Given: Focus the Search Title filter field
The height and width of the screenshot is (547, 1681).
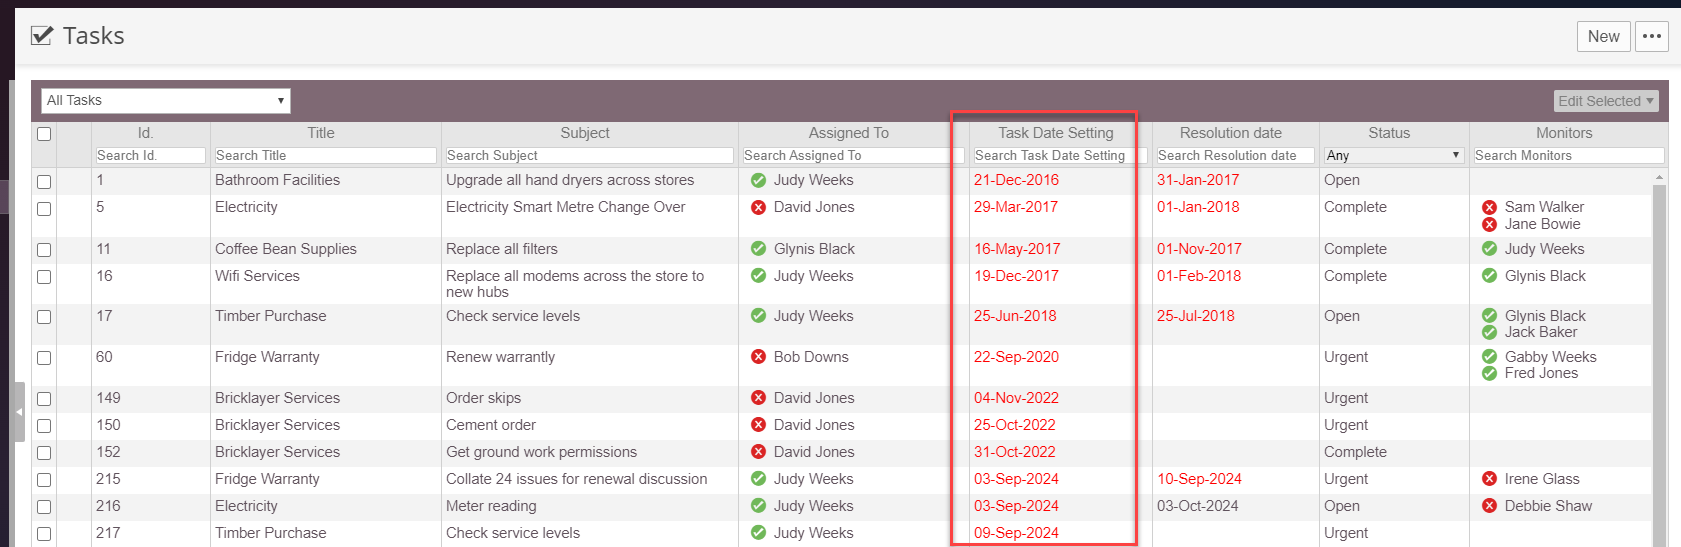Looking at the screenshot, I should pyautogui.click(x=325, y=155).
